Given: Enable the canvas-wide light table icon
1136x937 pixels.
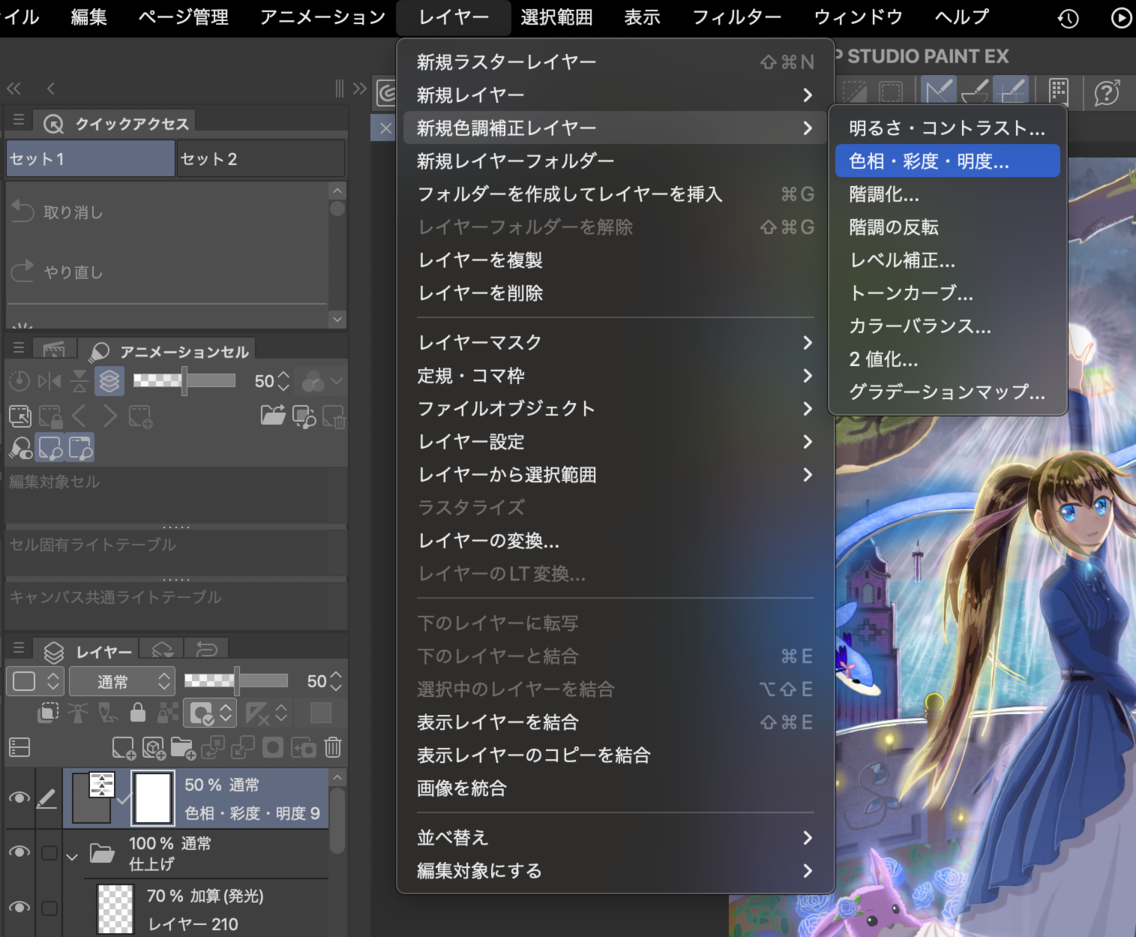Looking at the screenshot, I should click(x=80, y=449).
